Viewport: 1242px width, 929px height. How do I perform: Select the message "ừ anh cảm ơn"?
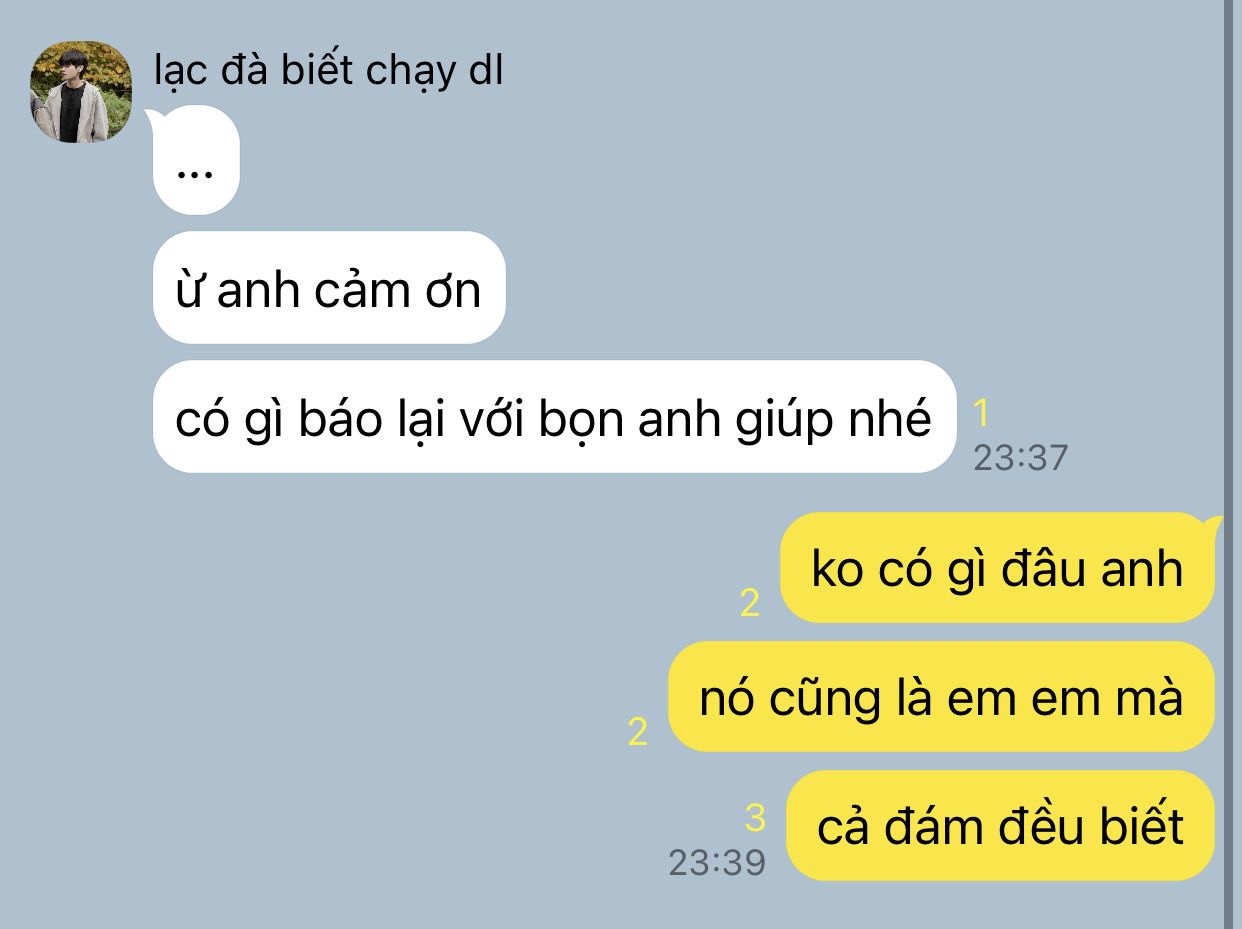coord(329,288)
